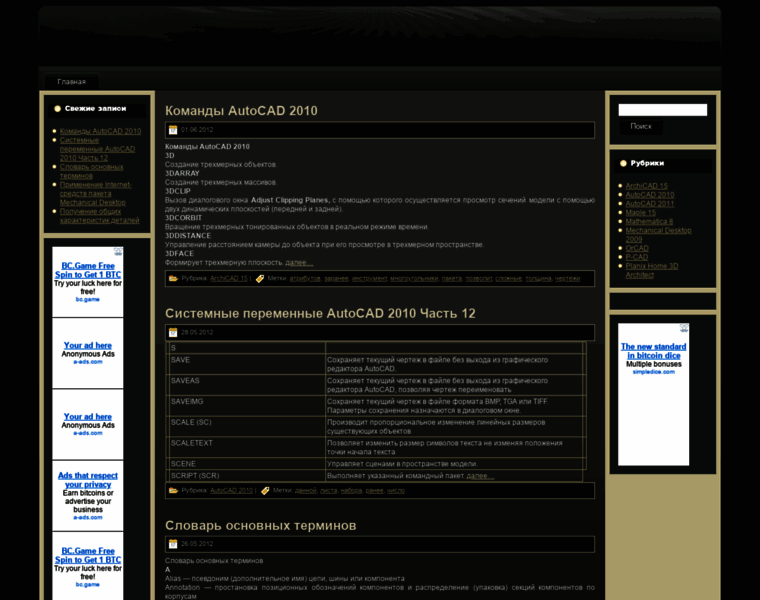Click calendar icon next to 28.05.2012

pos(173,332)
